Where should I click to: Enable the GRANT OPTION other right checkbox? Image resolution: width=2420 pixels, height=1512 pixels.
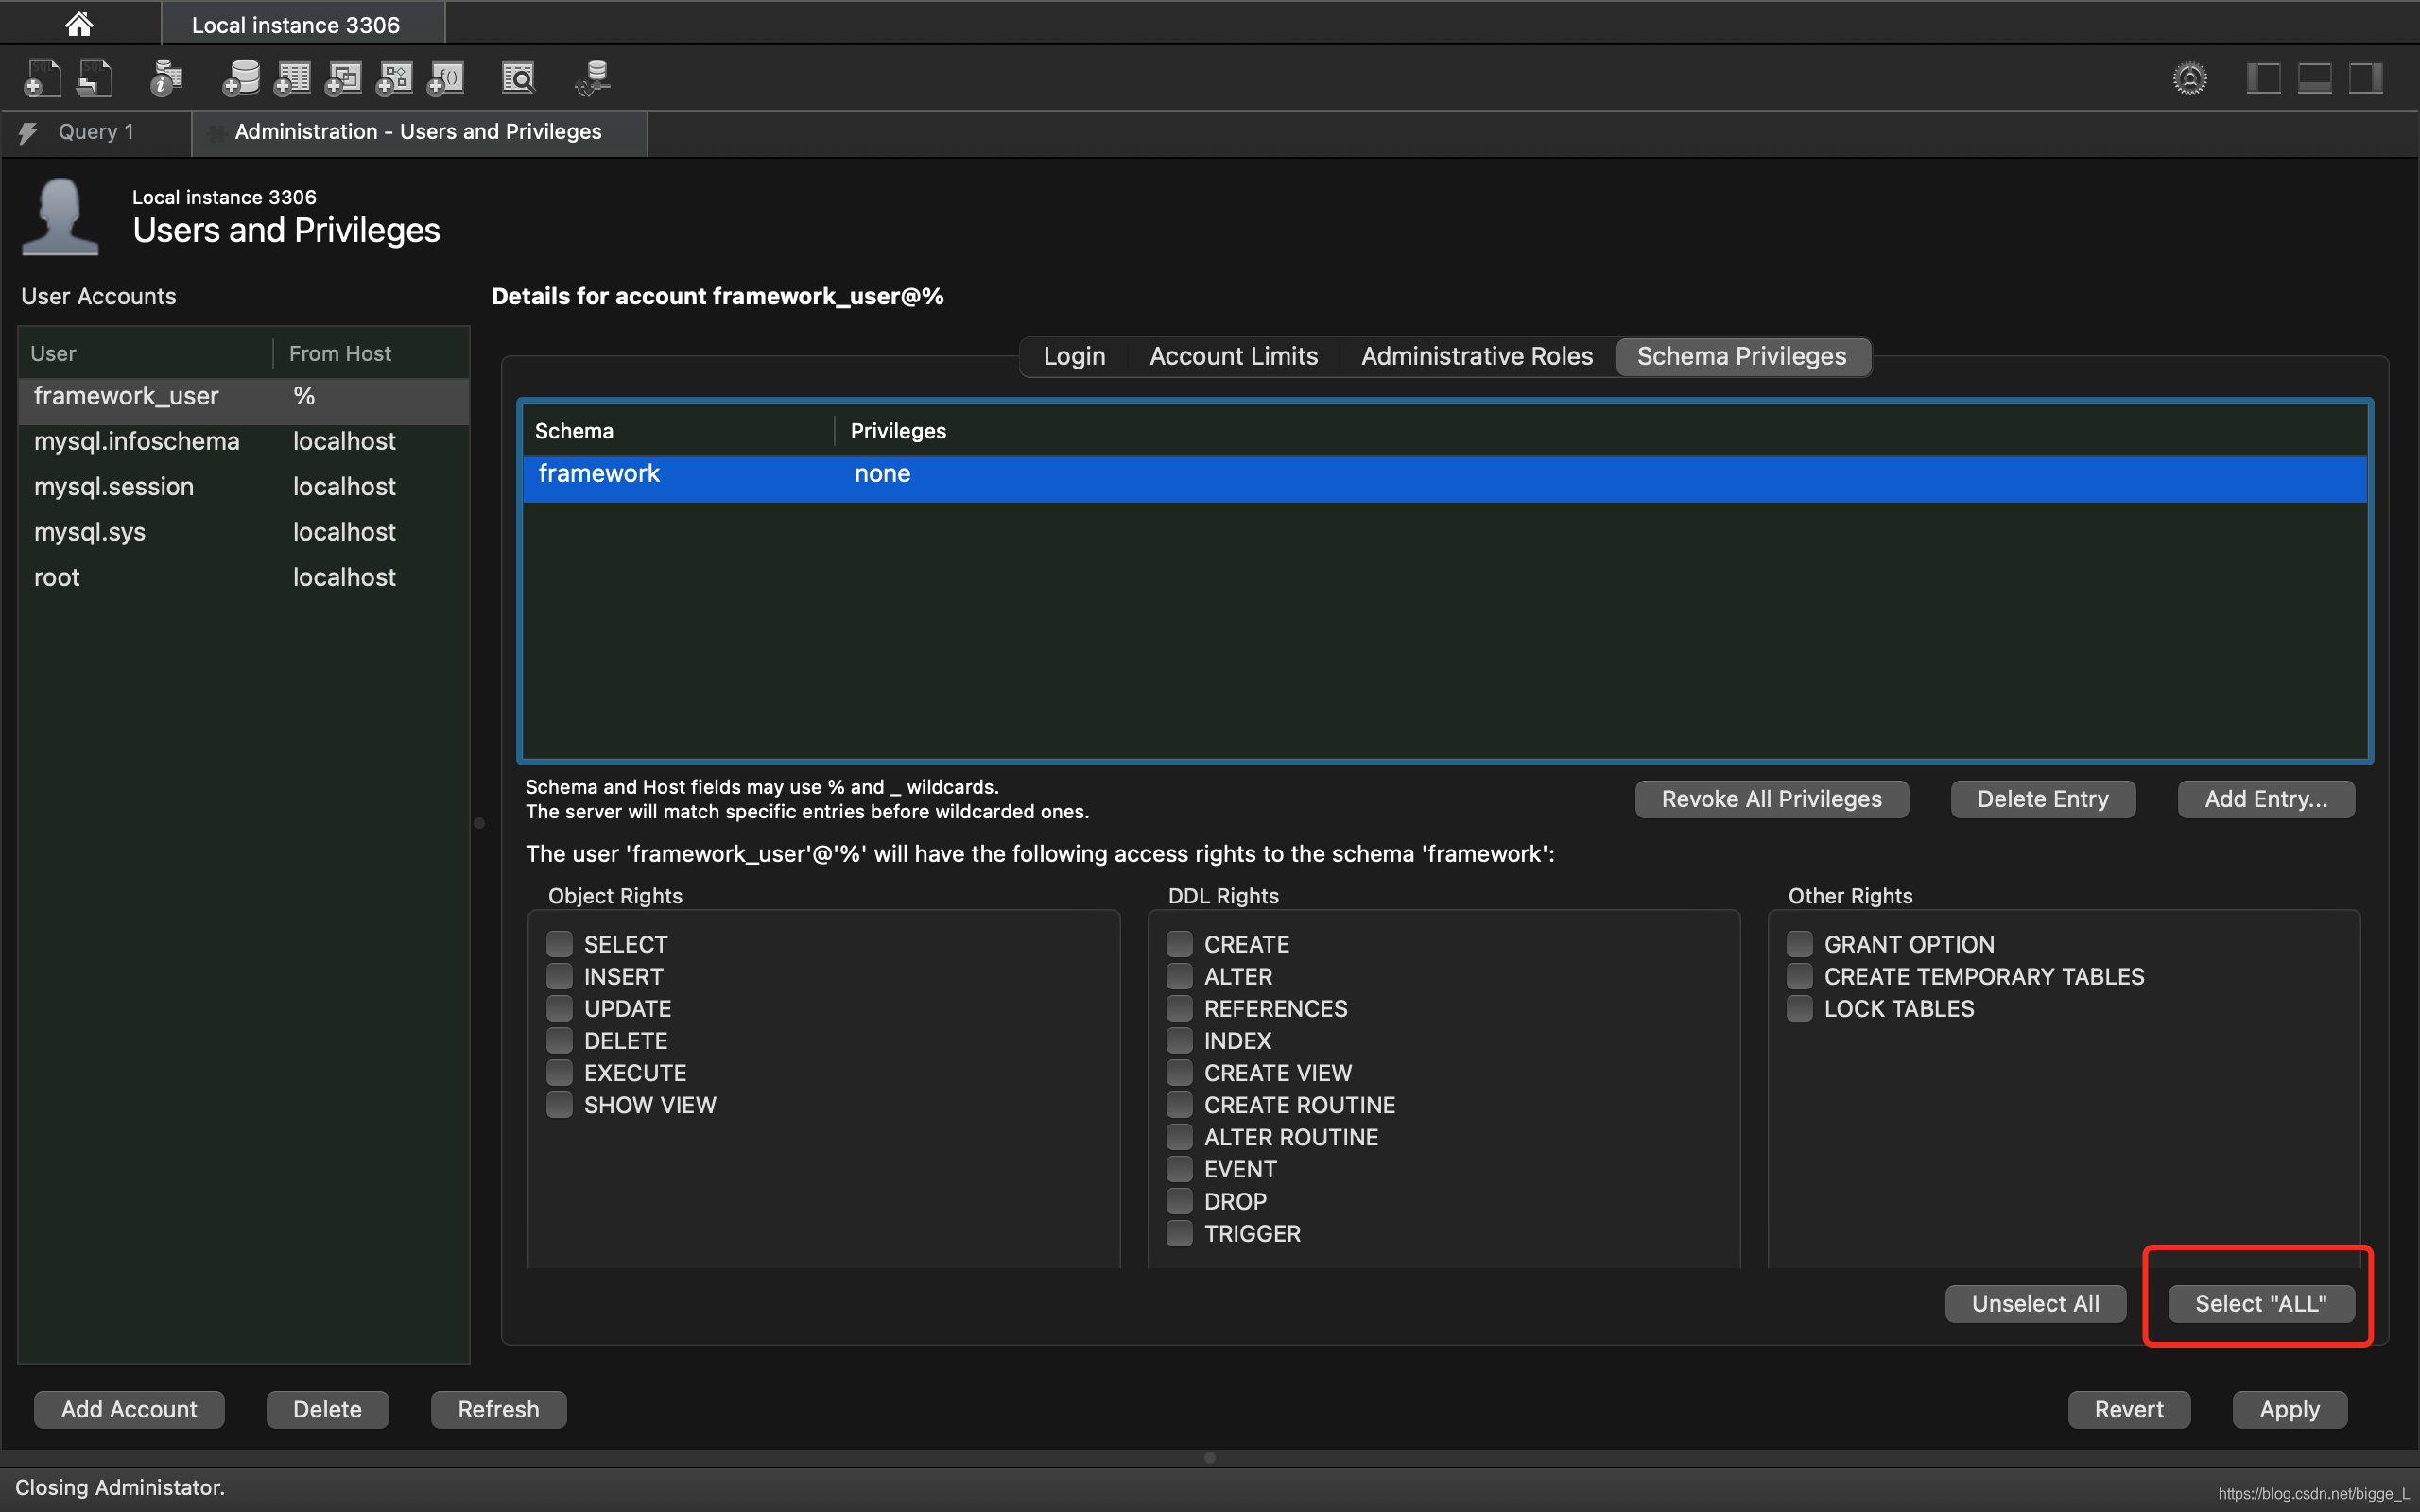1798,942
